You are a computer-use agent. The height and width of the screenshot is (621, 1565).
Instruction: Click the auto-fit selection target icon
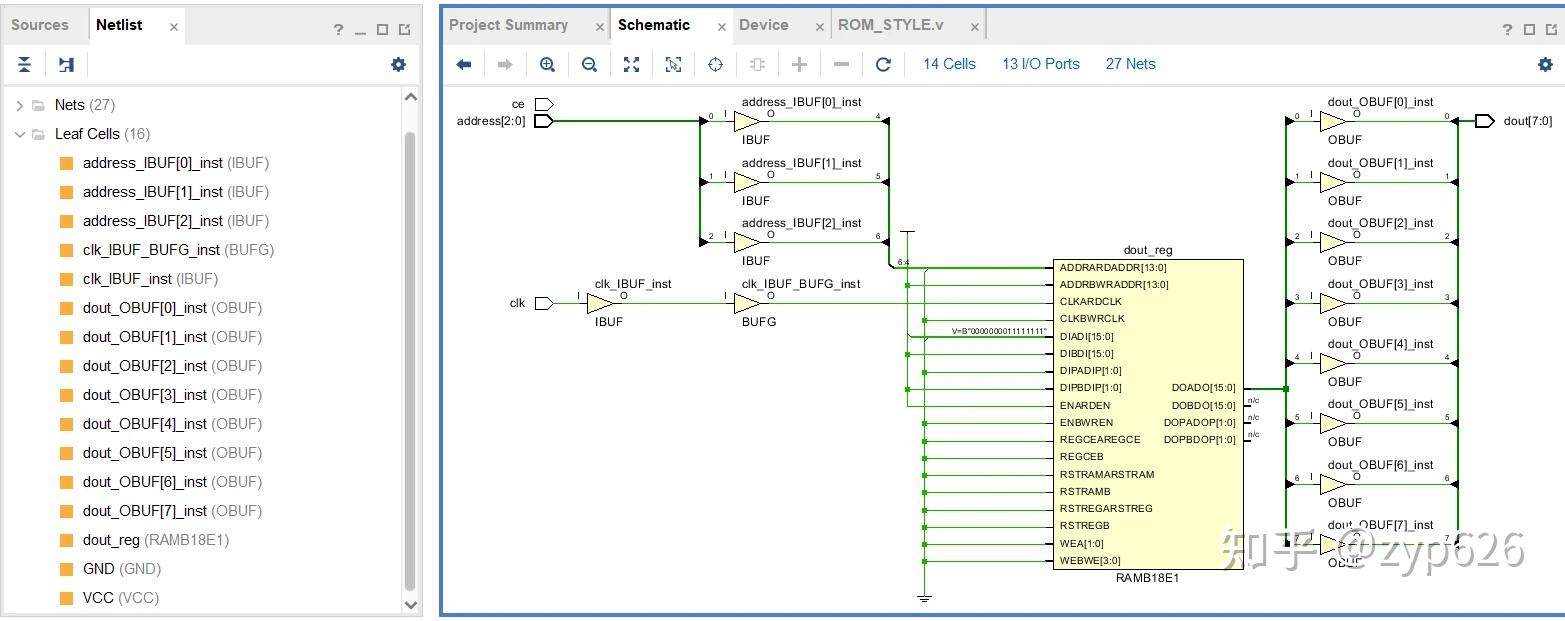(x=715, y=64)
